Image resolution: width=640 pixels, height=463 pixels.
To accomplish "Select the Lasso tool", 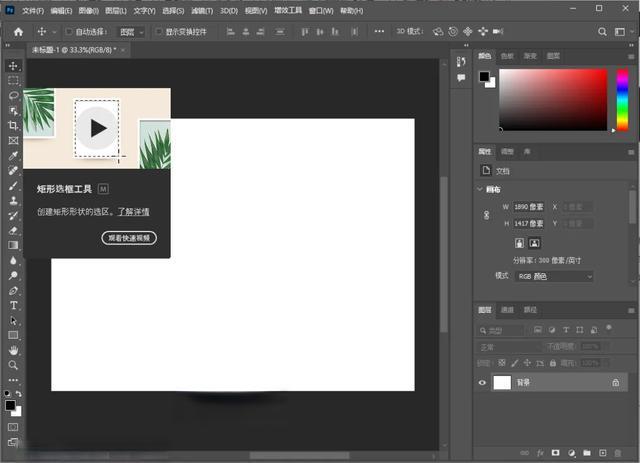I will [13, 95].
